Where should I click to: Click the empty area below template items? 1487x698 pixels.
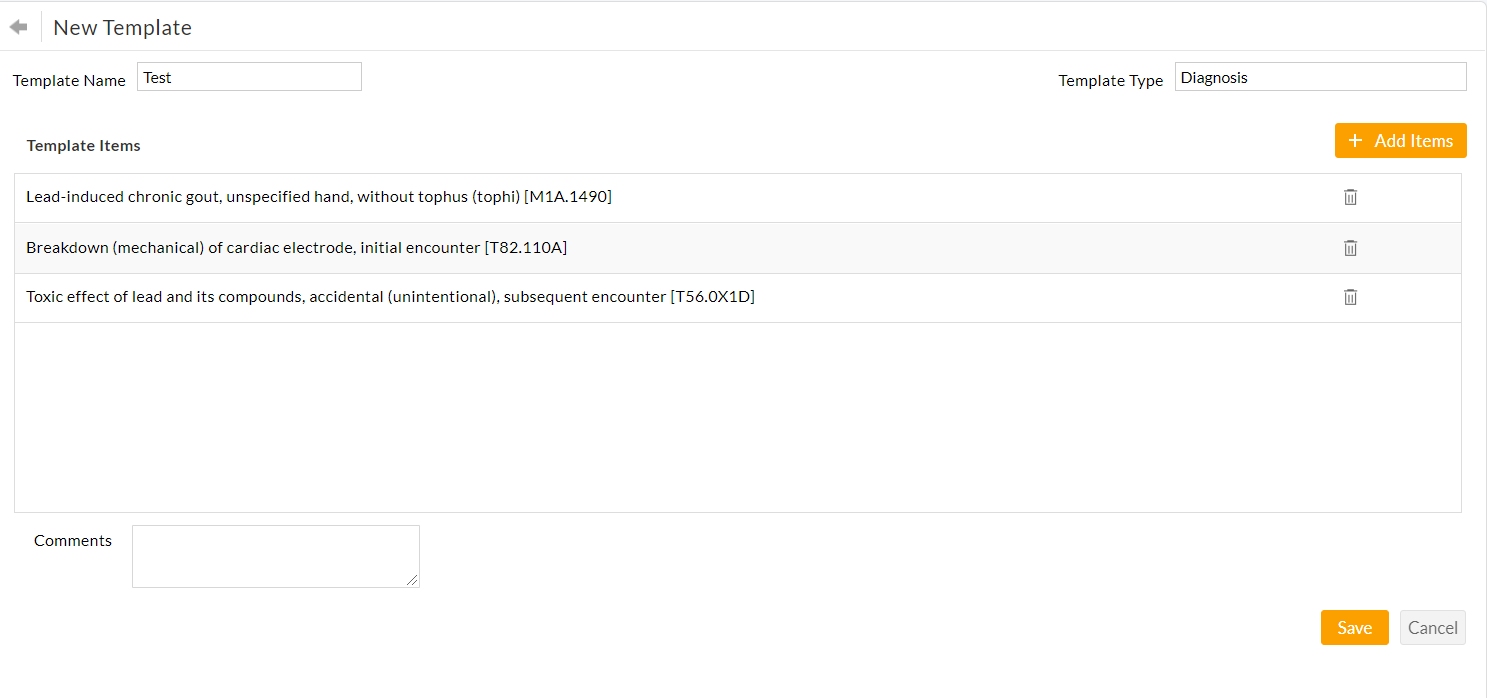pyautogui.click(x=737, y=417)
